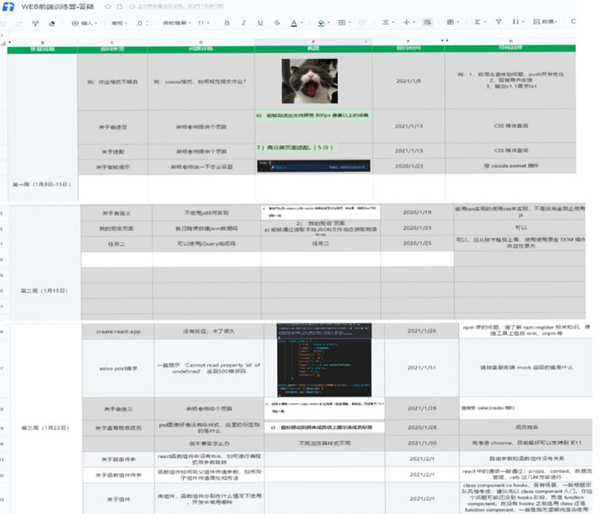
Task: Open the 插入 insert dropdown
Action: coord(87,21)
